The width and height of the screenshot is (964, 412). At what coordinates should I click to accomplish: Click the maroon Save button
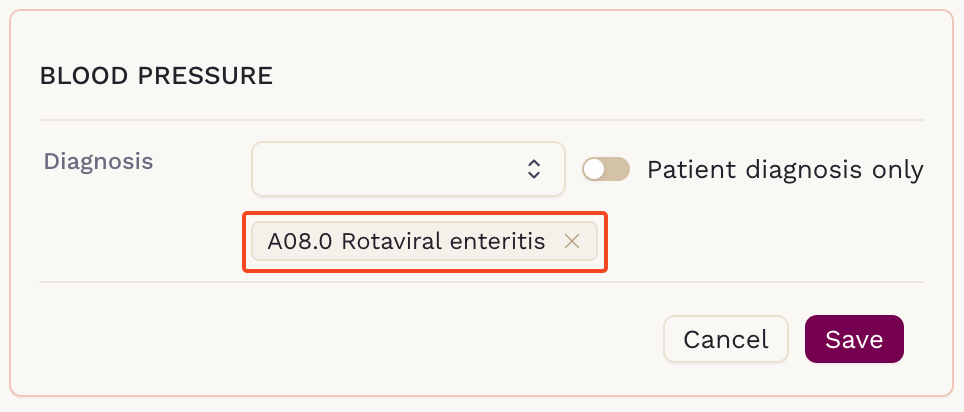point(854,339)
